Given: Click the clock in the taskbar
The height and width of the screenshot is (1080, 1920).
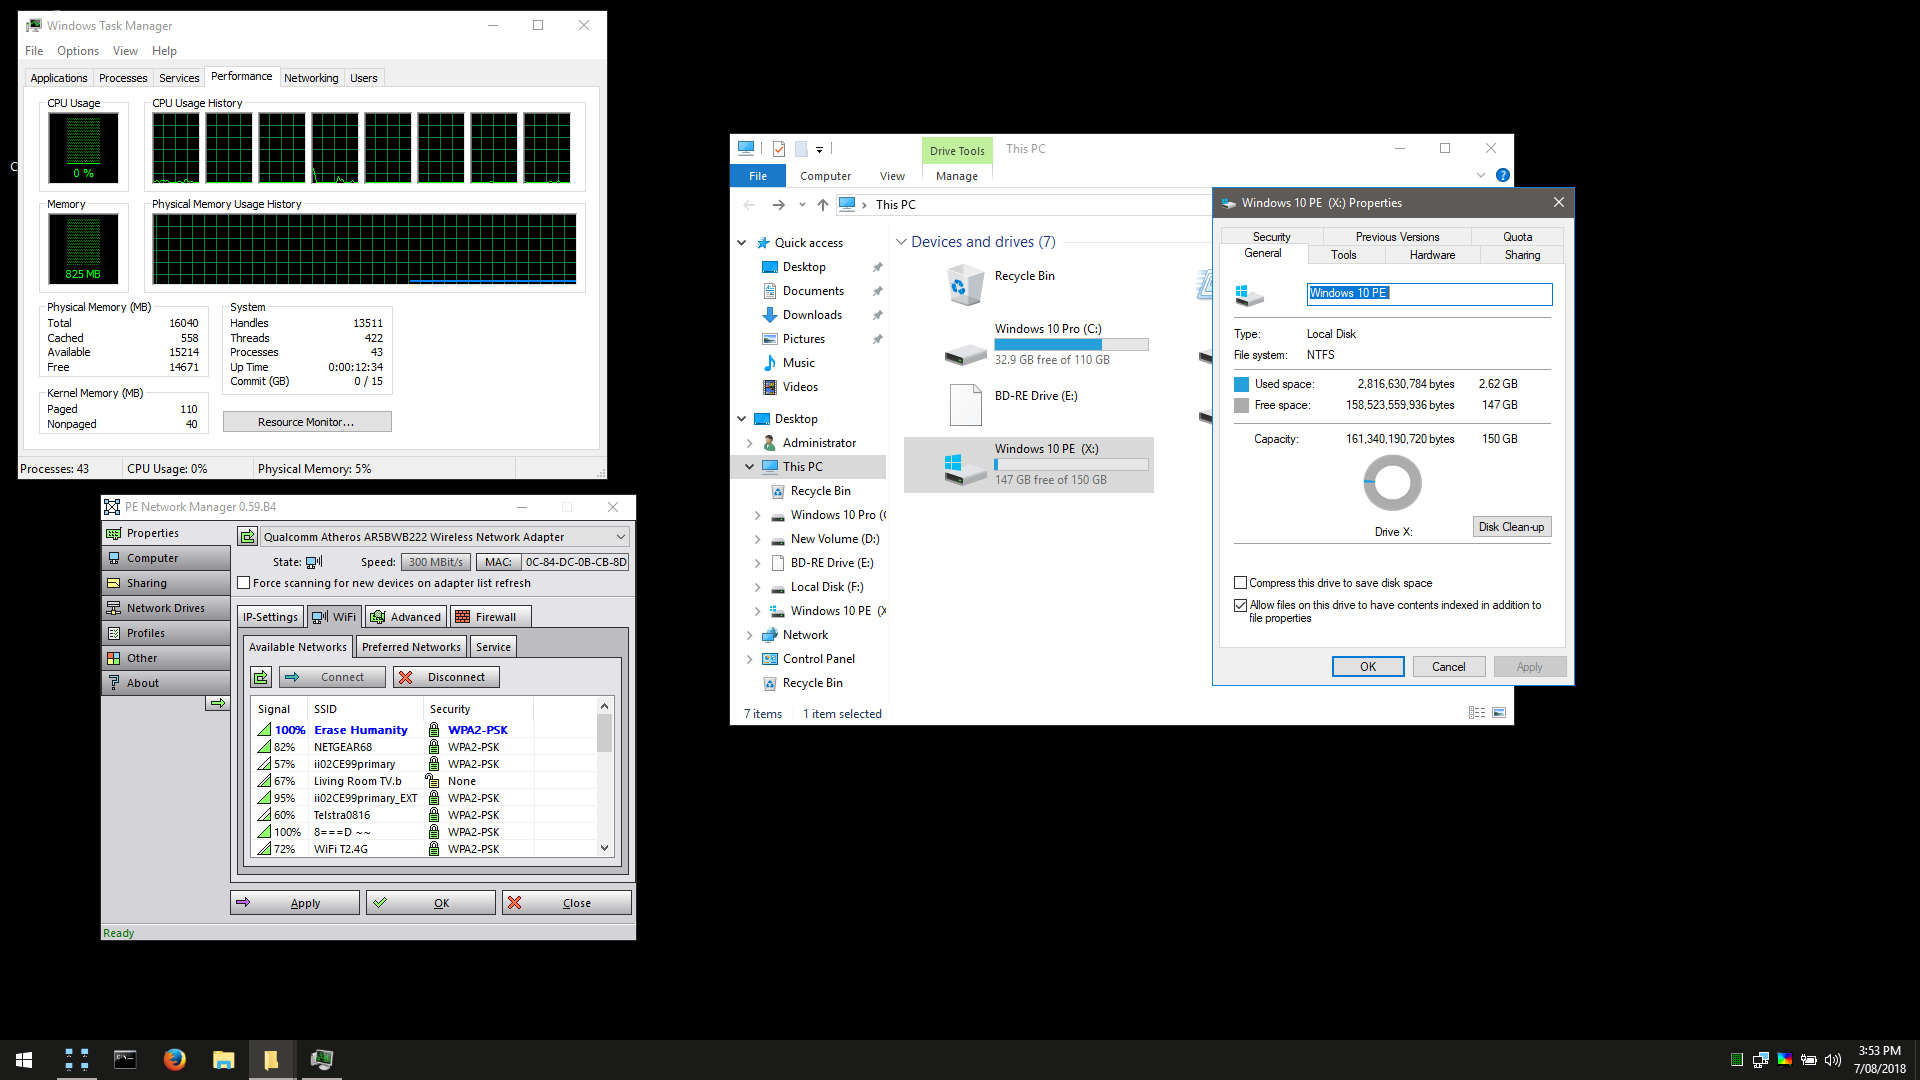Looking at the screenshot, I should click(1879, 1060).
